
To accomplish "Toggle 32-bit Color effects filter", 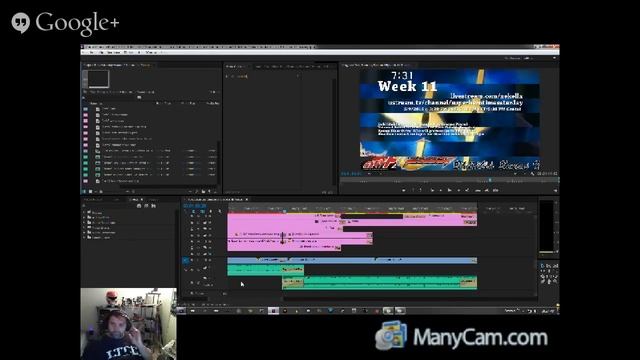I will point(147,206).
